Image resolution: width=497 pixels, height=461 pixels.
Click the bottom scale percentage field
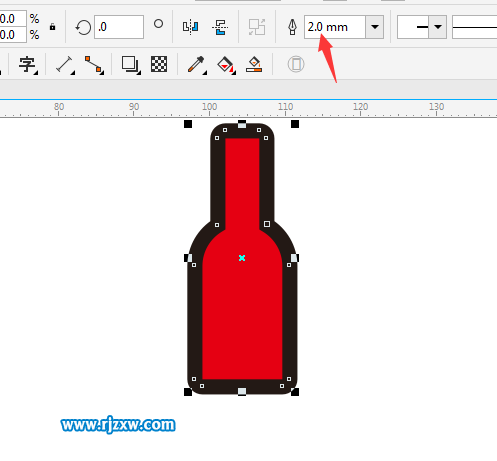point(12,35)
